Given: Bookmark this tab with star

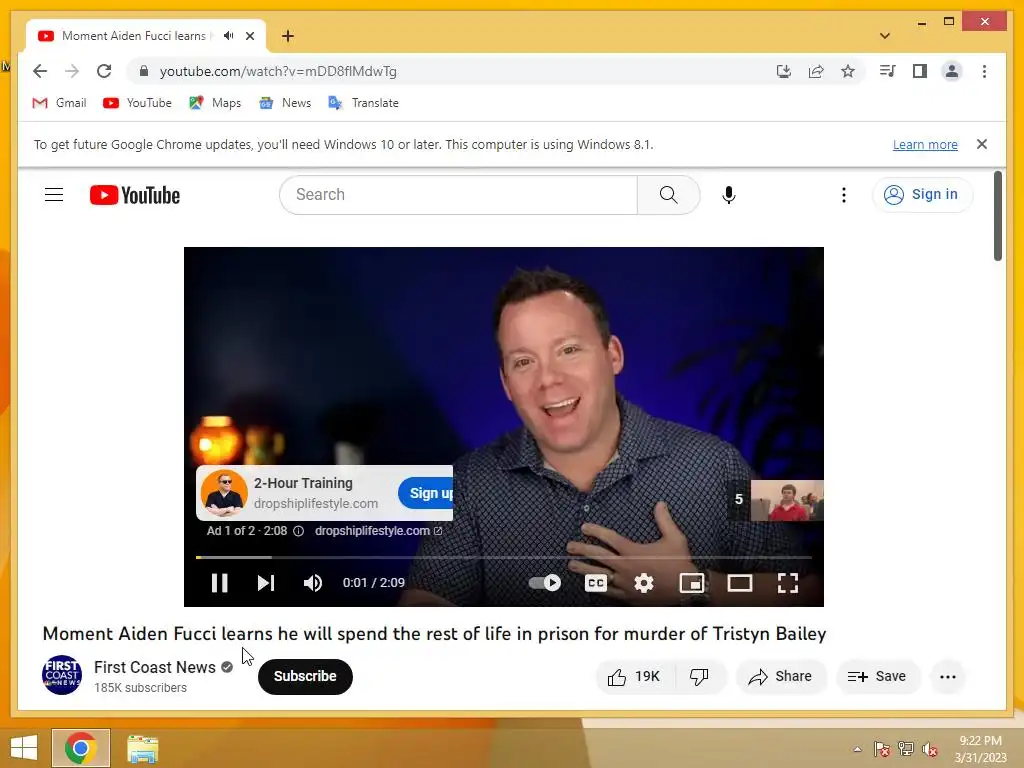Looking at the screenshot, I should click(x=848, y=71).
